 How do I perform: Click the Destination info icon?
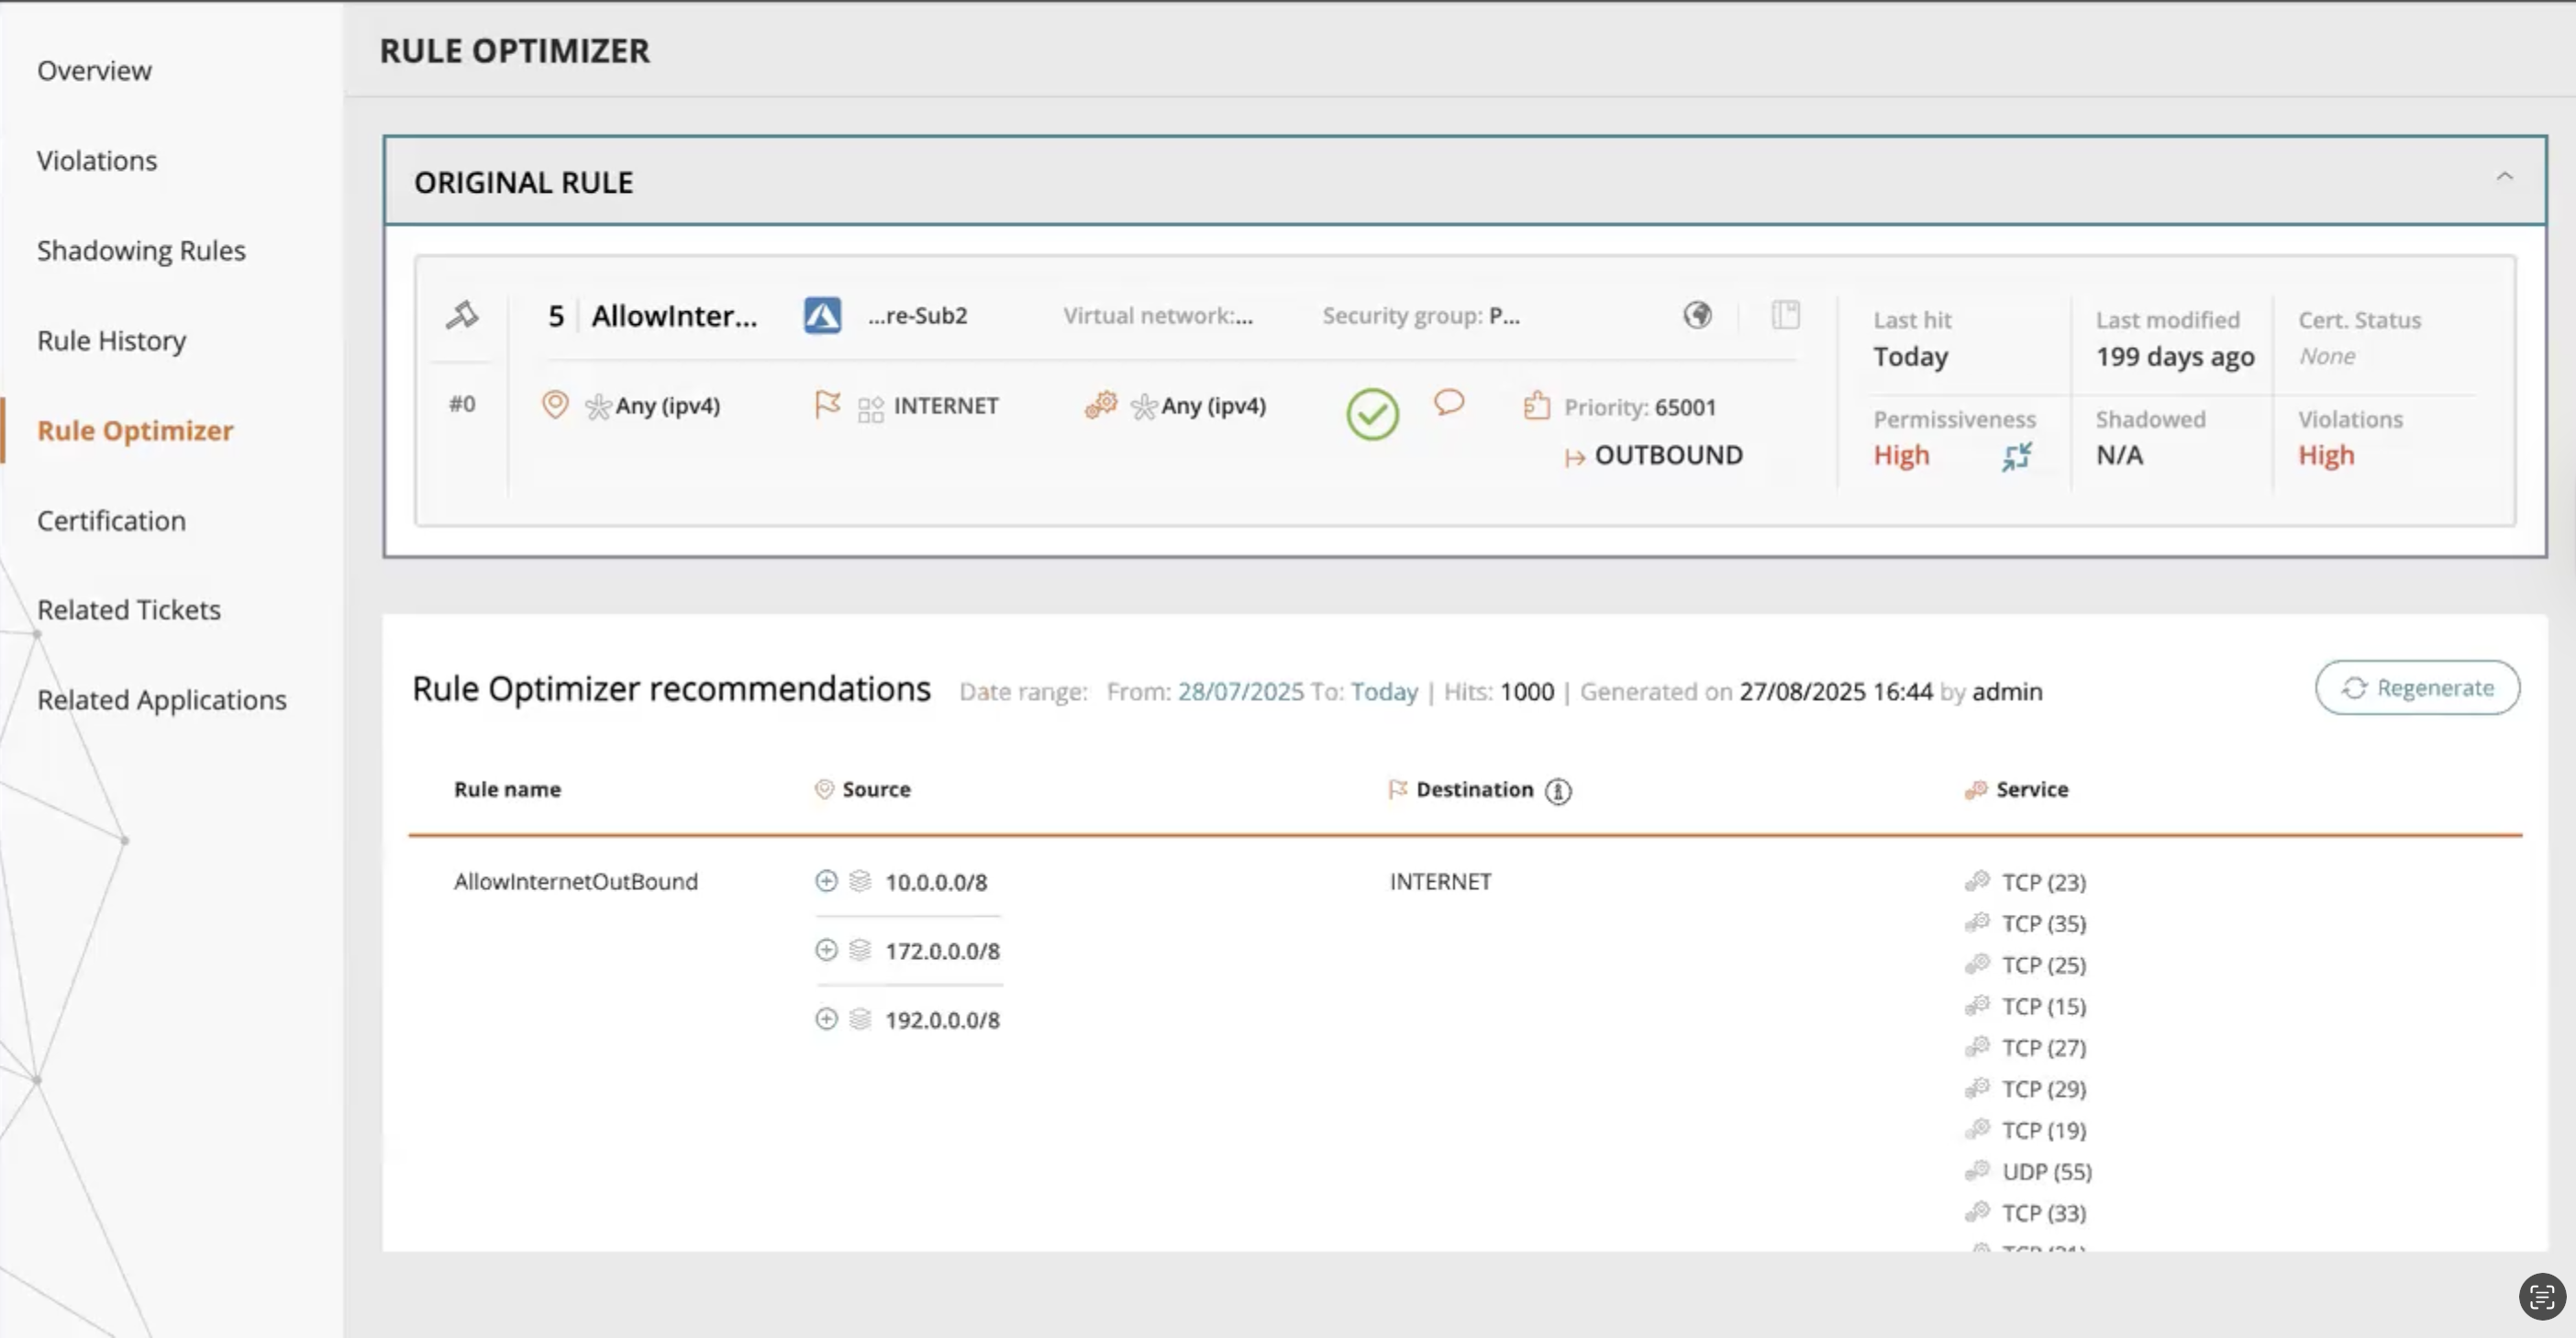click(x=1557, y=791)
